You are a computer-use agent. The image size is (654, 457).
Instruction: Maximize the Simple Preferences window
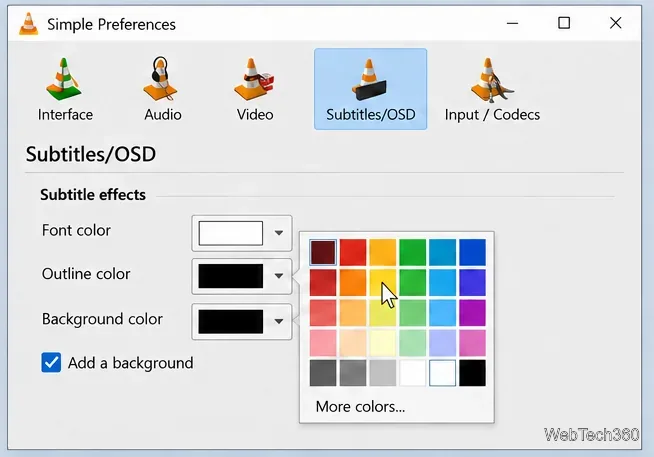[x=564, y=23]
